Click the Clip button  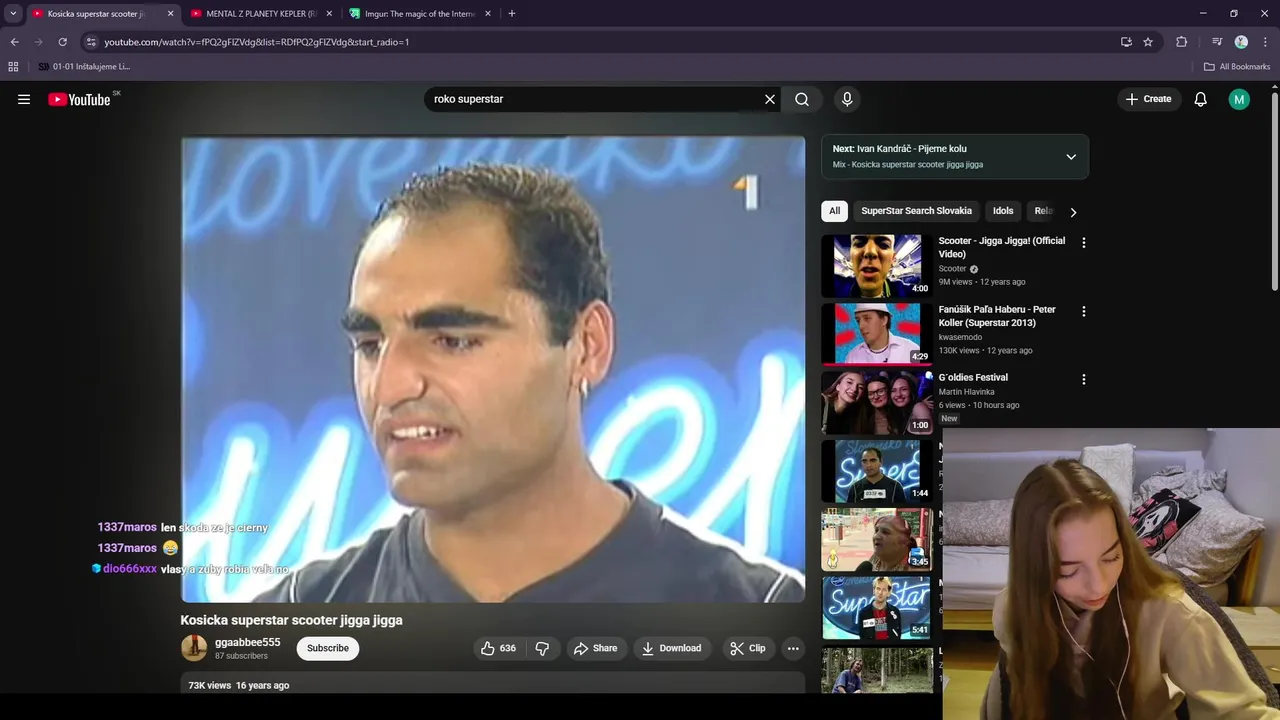pyautogui.click(x=748, y=648)
